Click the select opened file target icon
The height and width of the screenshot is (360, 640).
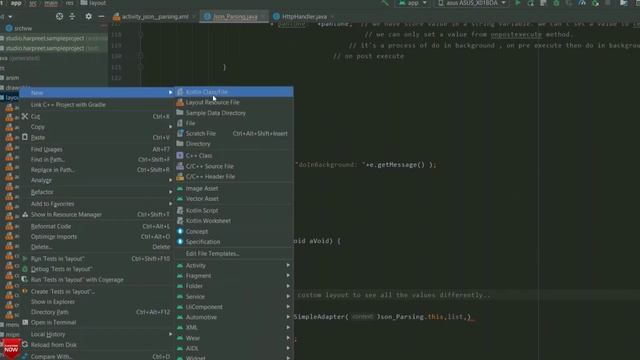(x=60, y=16)
